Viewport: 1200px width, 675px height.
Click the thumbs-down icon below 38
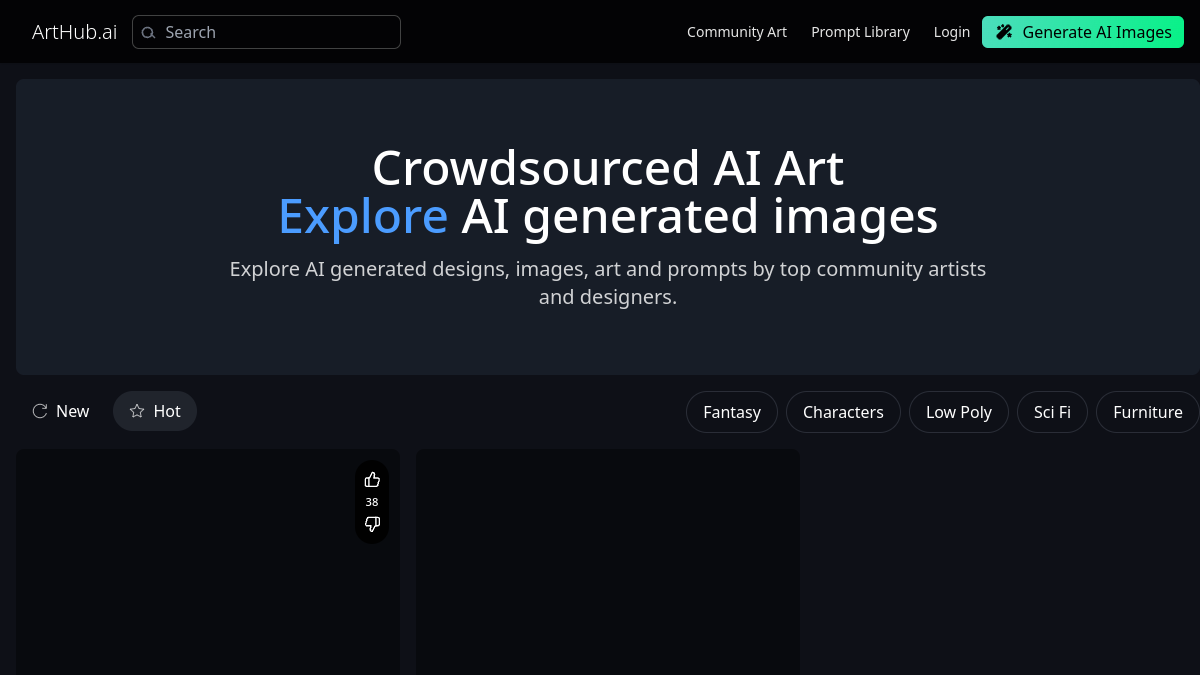[x=372, y=524]
